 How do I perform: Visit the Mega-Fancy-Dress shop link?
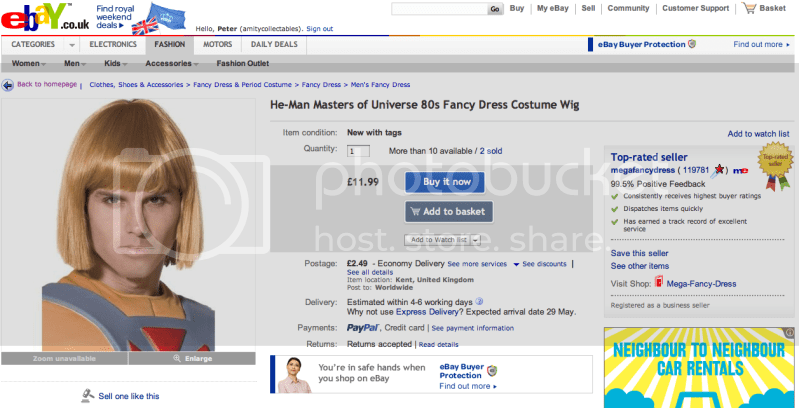point(701,284)
